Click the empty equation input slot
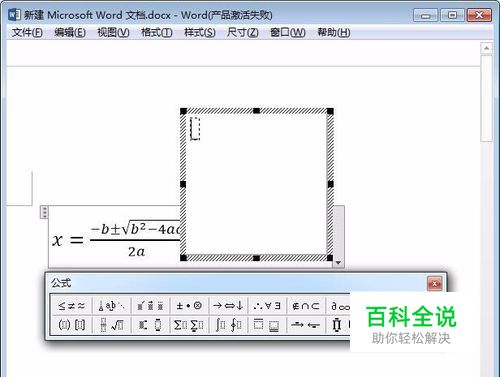 click(195, 129)
